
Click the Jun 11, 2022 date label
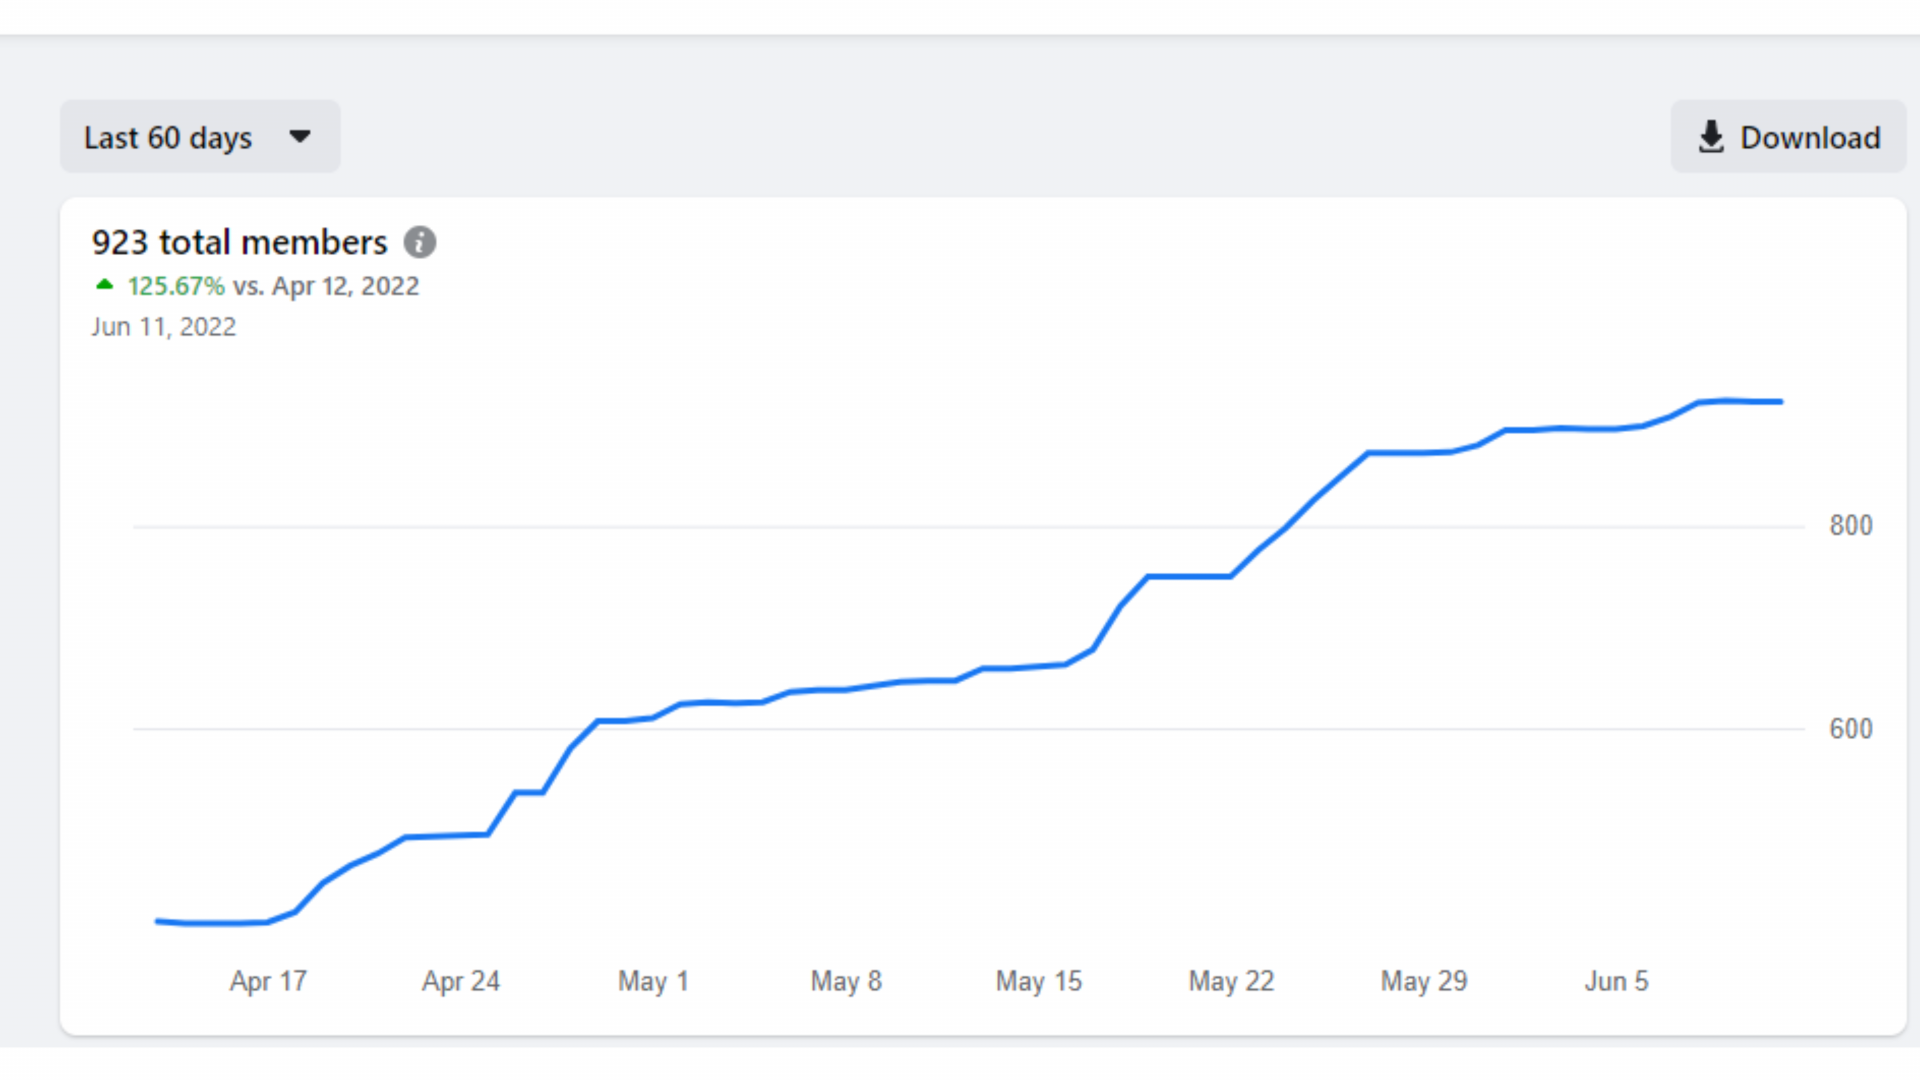pyautogui.click(x=164, y=327)
